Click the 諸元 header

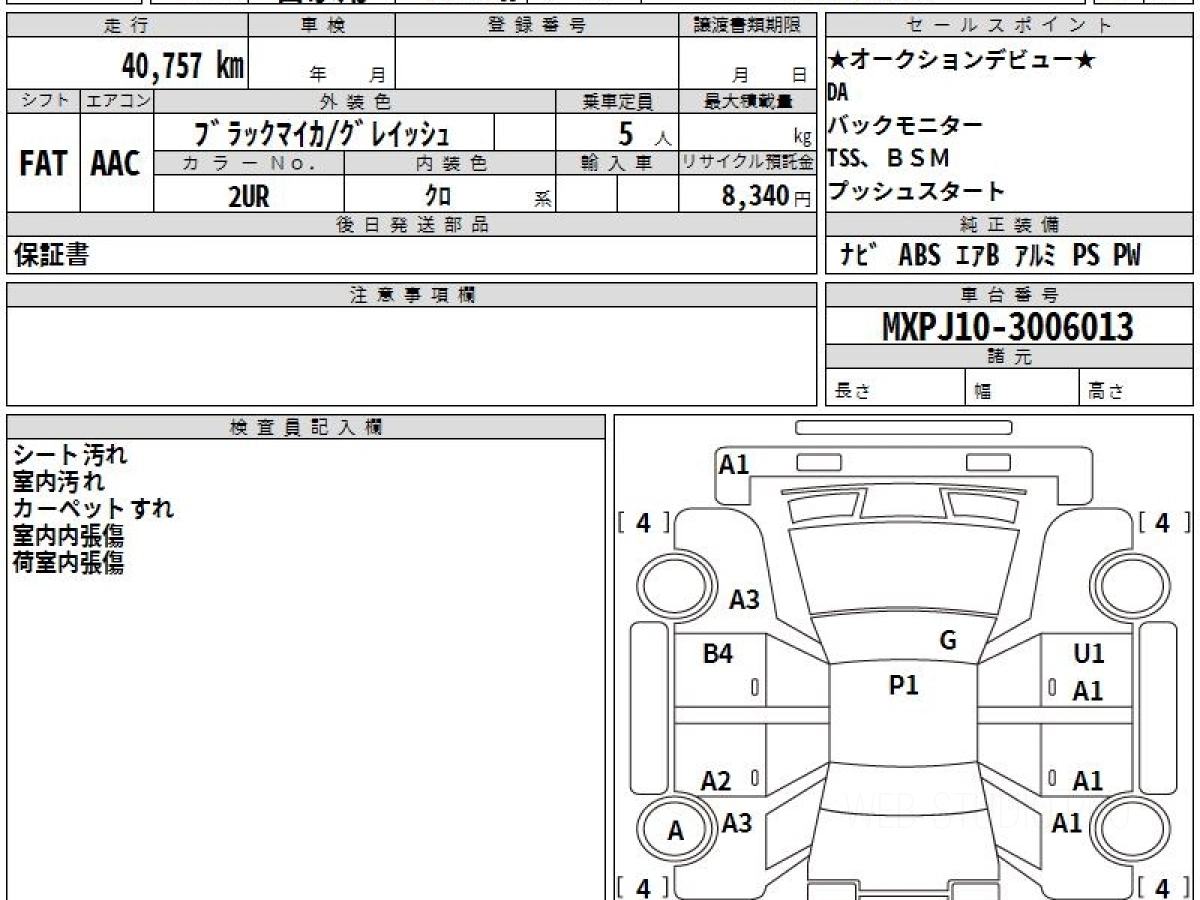1009,357
